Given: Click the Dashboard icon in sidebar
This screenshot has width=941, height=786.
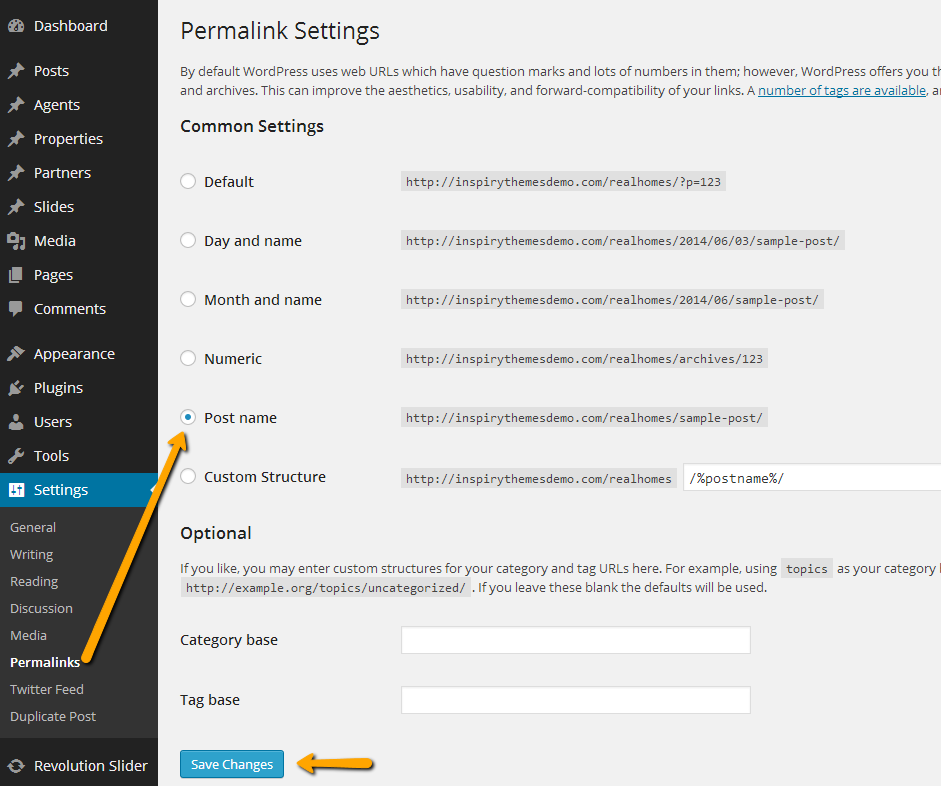Looking at the screenshot, I should 16,26.
